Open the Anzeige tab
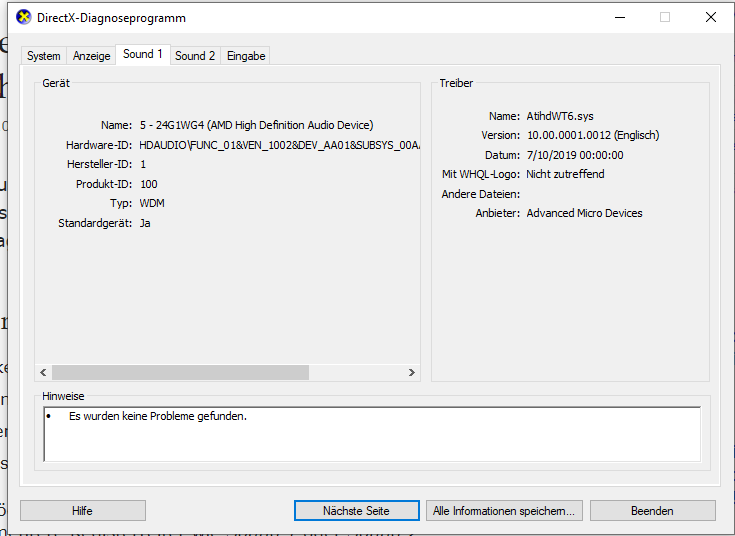The width and height of the screenshot is (735, 536). tap(91, 56)
